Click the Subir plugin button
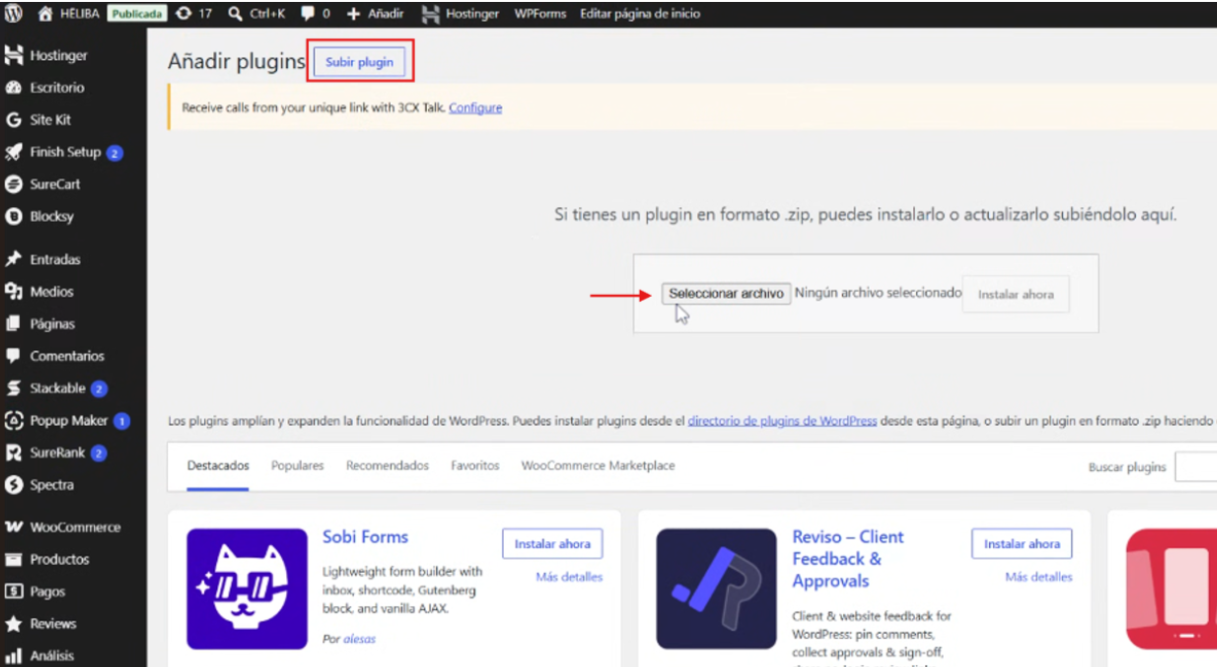This screenshot has height=667, width=1217. point(360,62)
